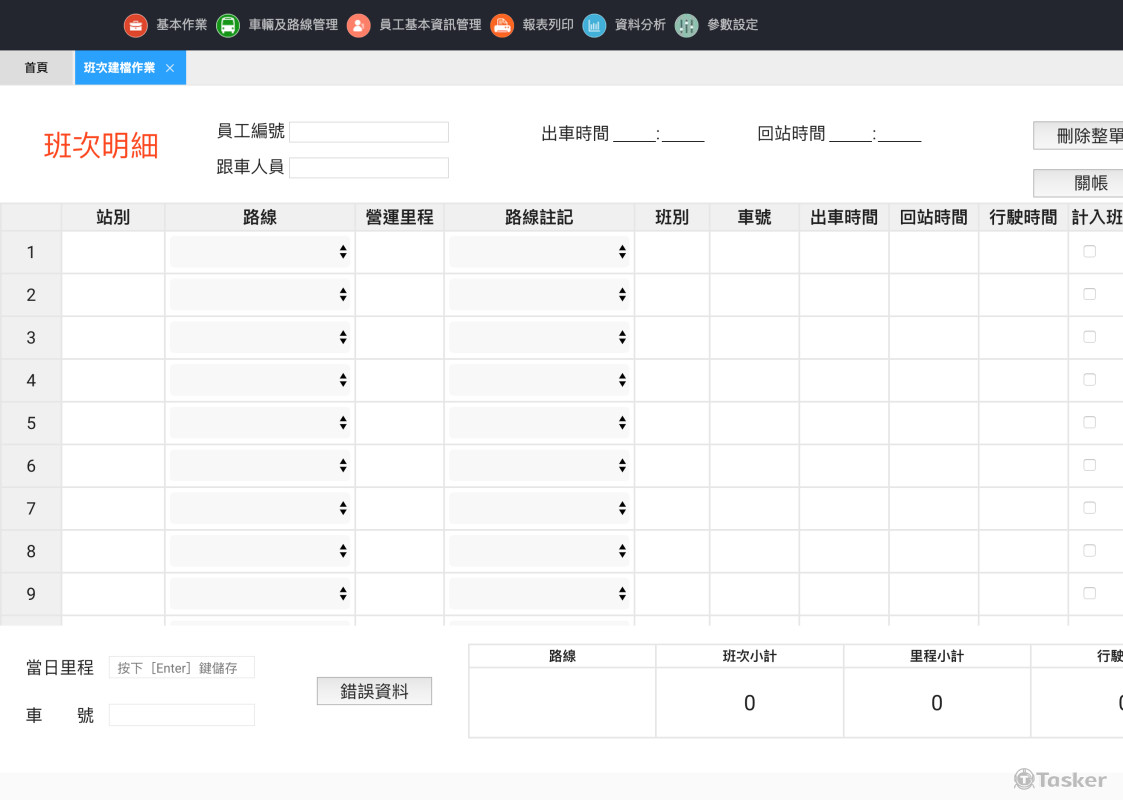The height and width of the screenshot is (800, 1123).
Task: Click the 參數設定 settings icon
Action: 686,25
